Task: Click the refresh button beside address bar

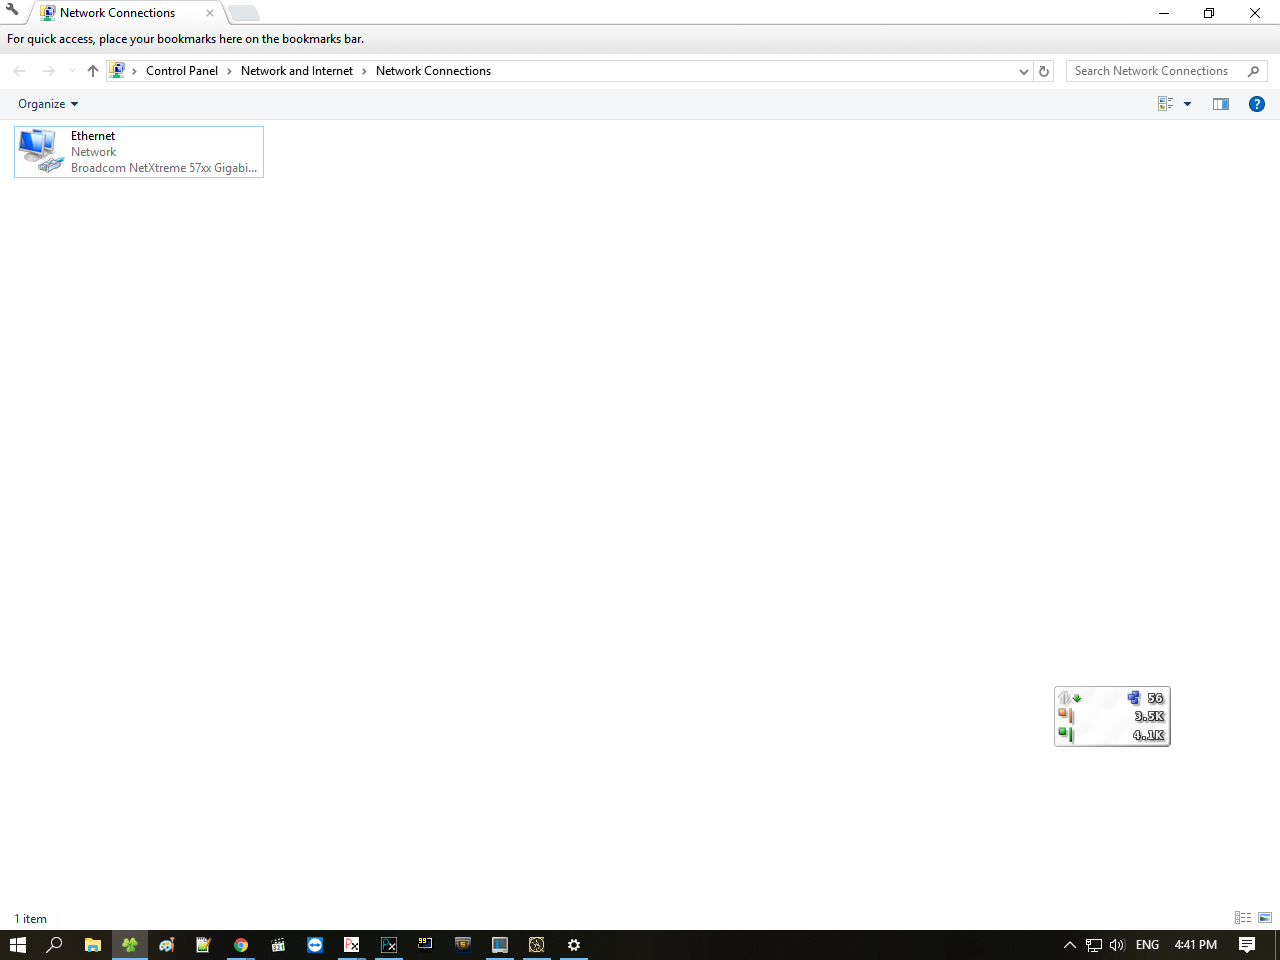Action: click(x=1044, y=71)
